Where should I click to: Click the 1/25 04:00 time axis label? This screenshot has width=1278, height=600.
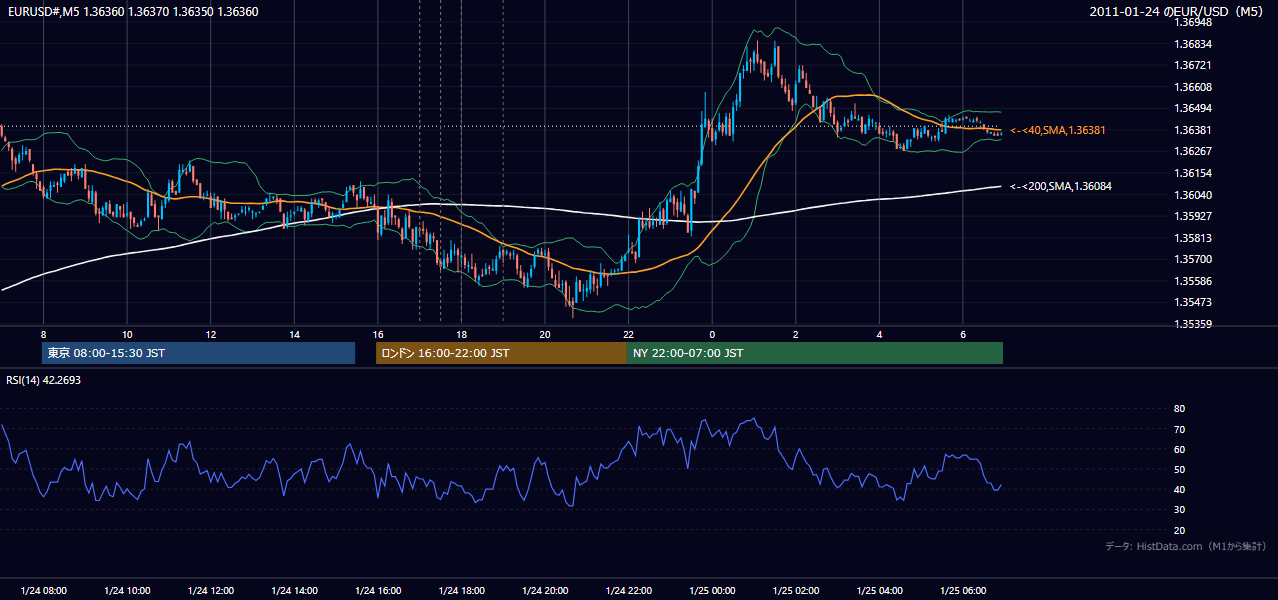tap(878, 590)
